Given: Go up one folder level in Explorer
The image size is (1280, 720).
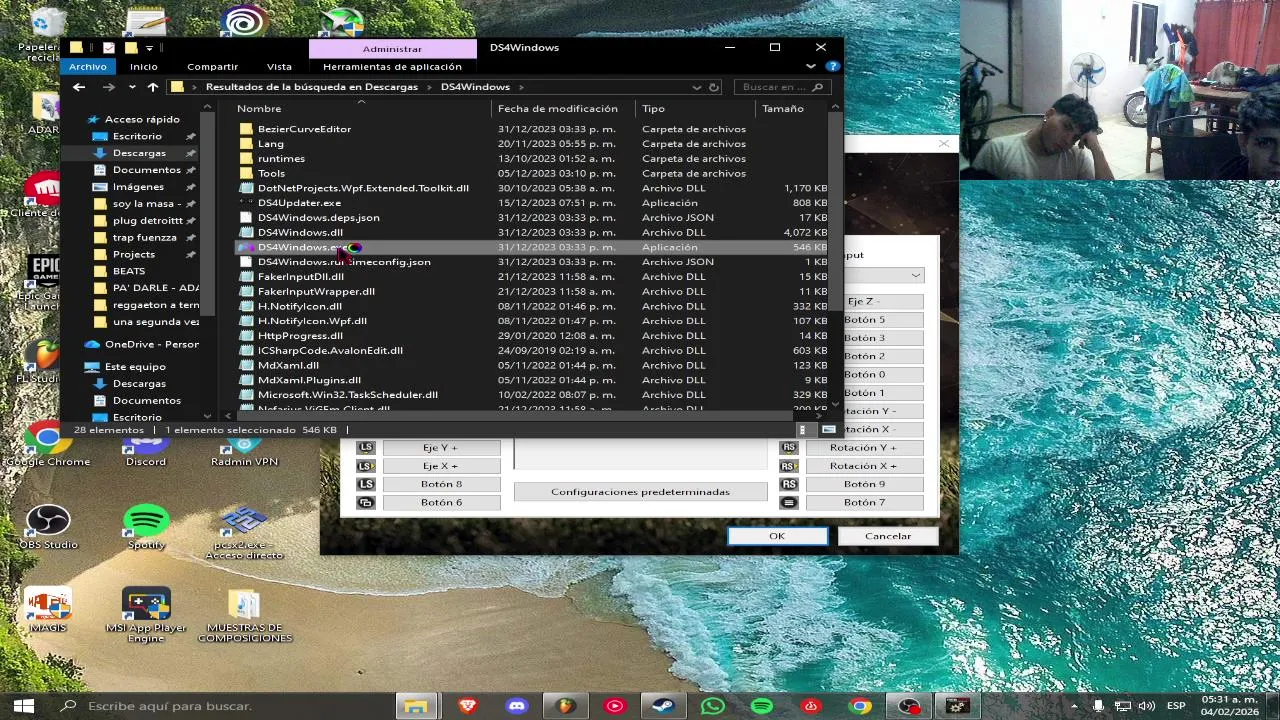Looking at the screenshot, I should [x=152, y=87].
